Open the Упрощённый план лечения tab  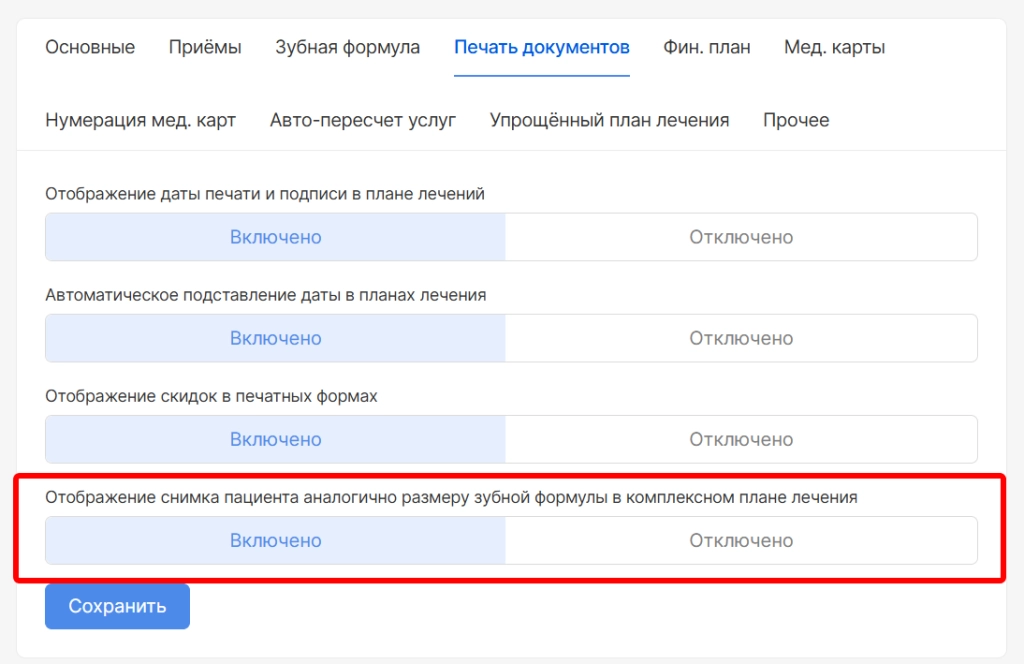(609, 120)
